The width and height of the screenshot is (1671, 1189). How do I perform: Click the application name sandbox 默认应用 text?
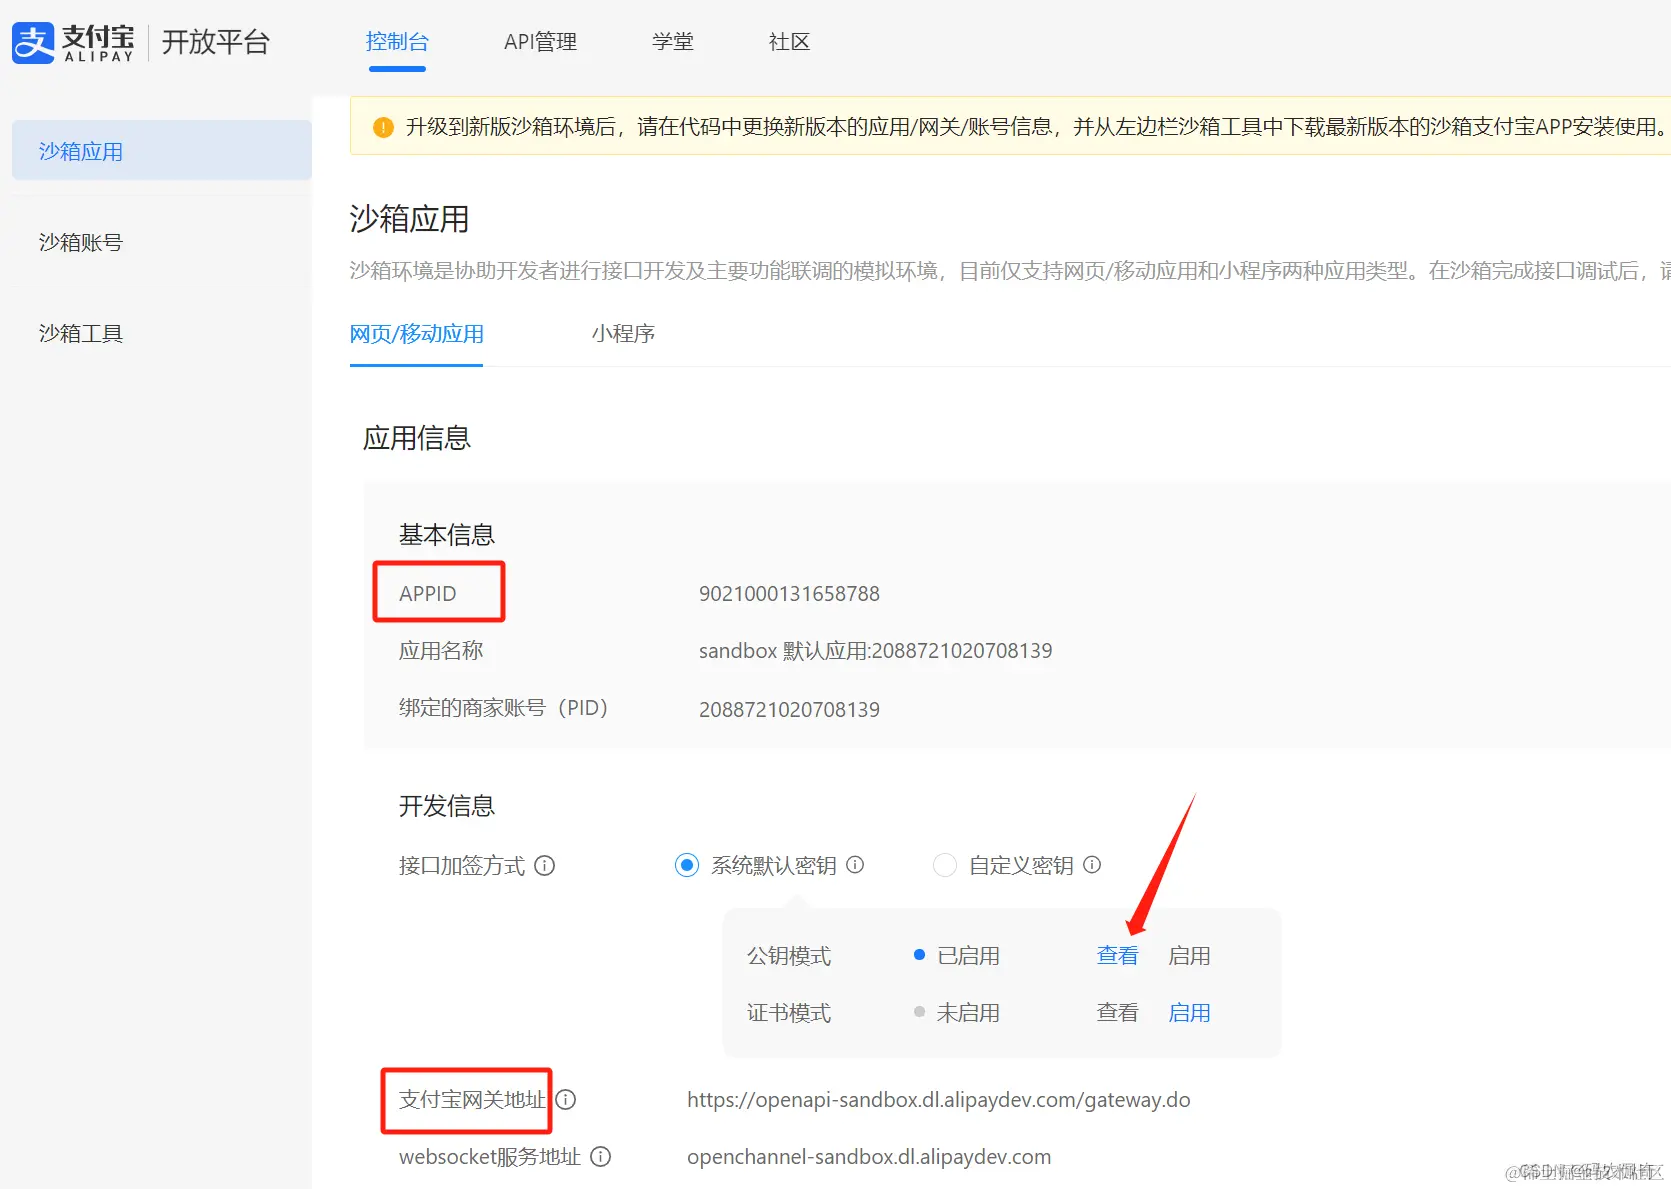(875, 651)
